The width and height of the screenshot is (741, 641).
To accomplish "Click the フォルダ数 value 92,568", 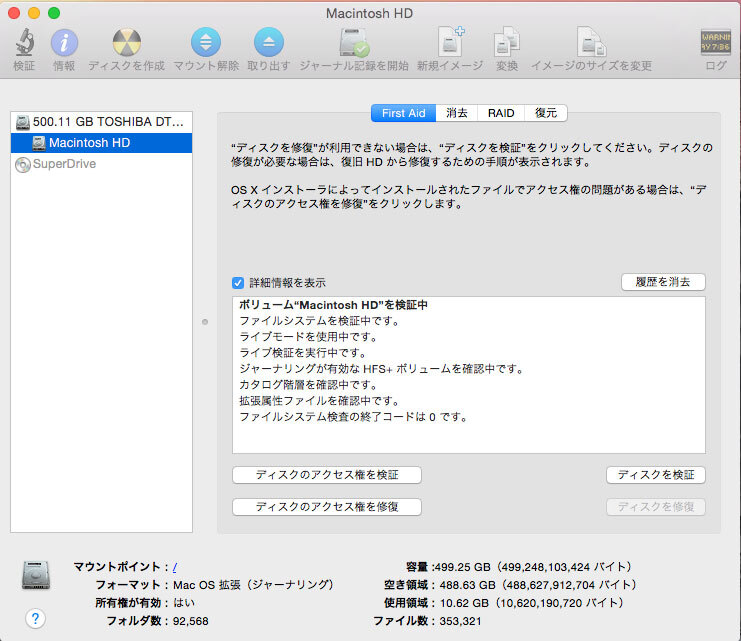I will 190,621.
